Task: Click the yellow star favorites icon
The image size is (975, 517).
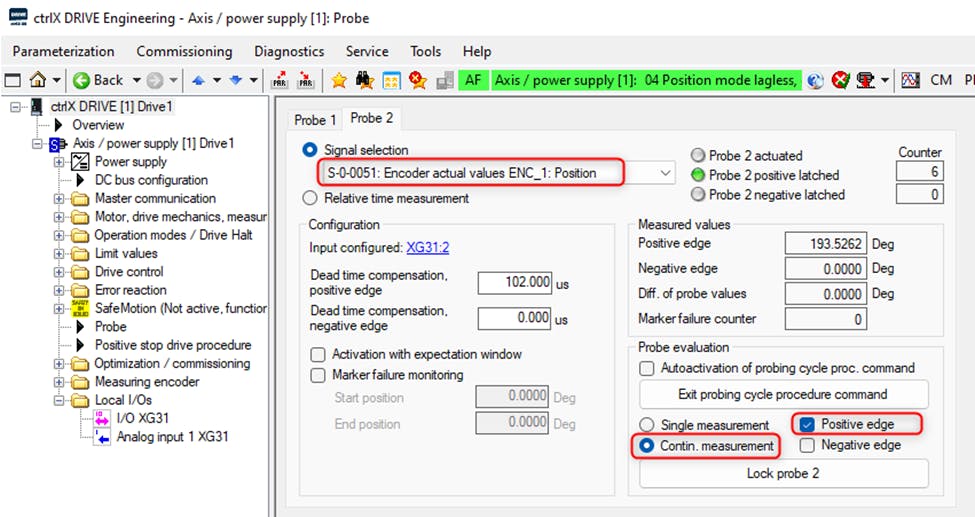Action: (x=339, y=80)
